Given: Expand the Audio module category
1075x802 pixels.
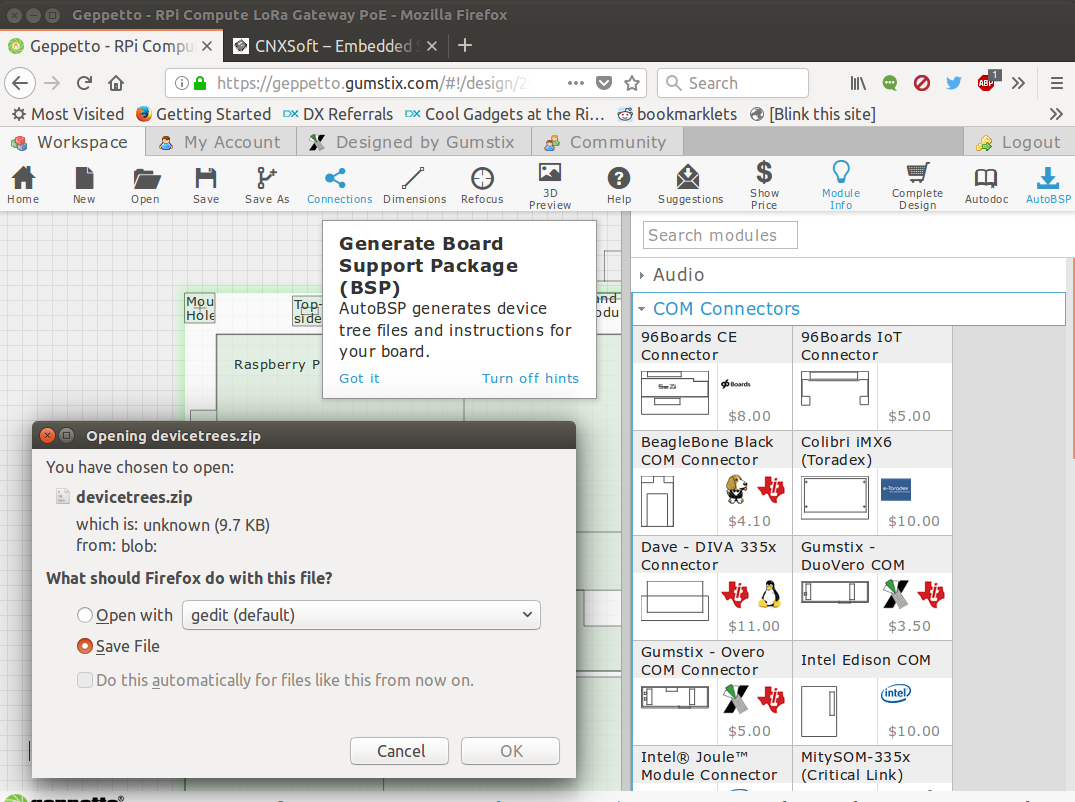Looking at the screenshot, I should pyautogui.click(x=850, y=275).
